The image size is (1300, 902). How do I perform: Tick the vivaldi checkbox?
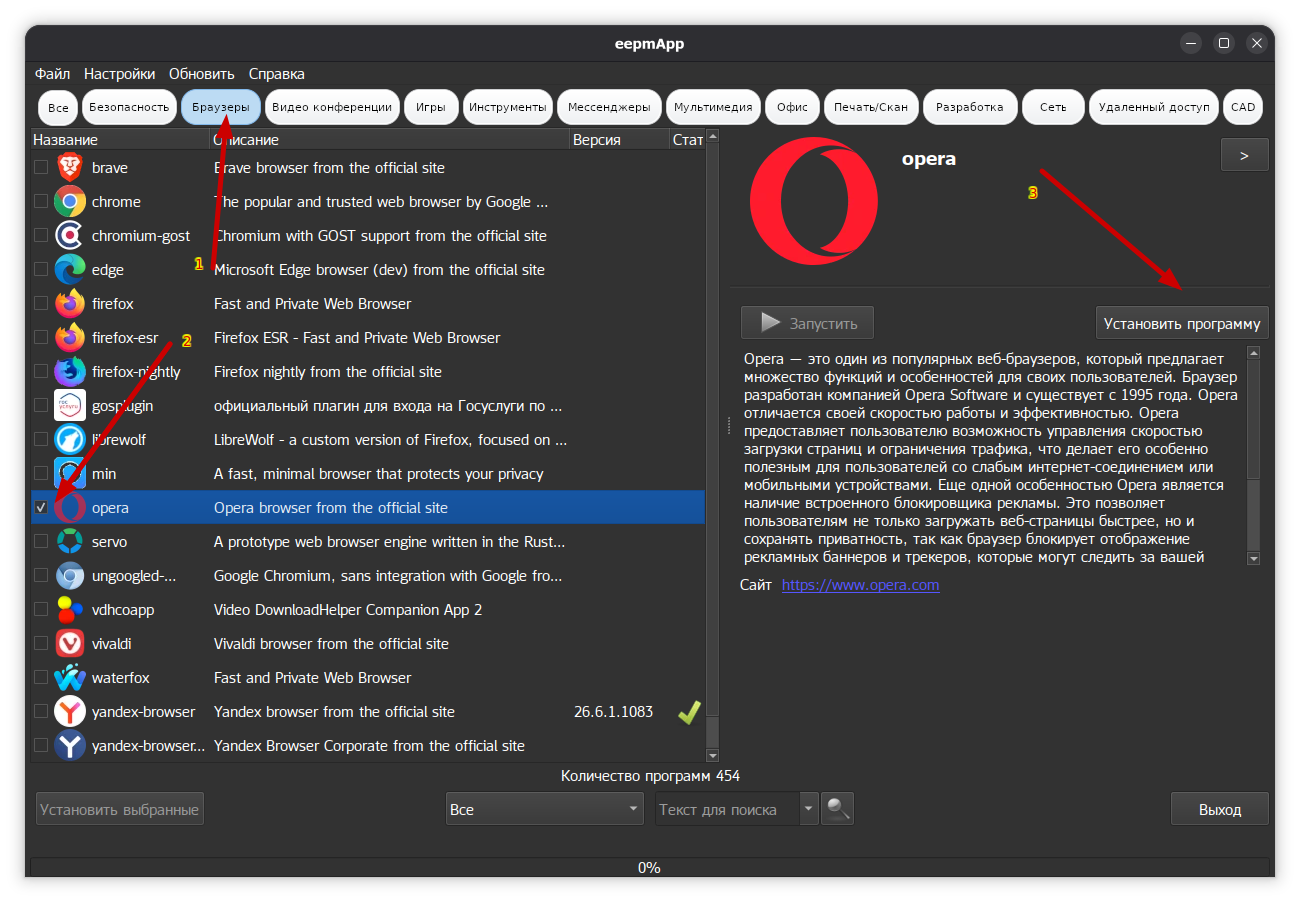41,644
